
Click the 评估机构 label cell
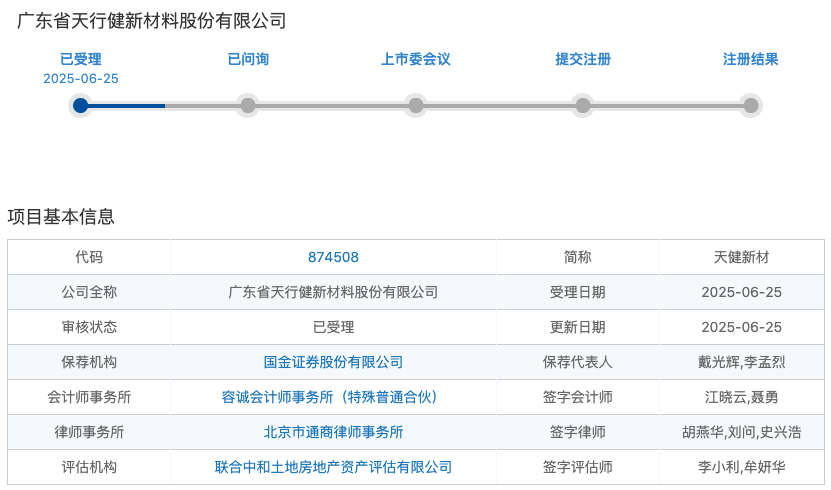coord(89,467)
